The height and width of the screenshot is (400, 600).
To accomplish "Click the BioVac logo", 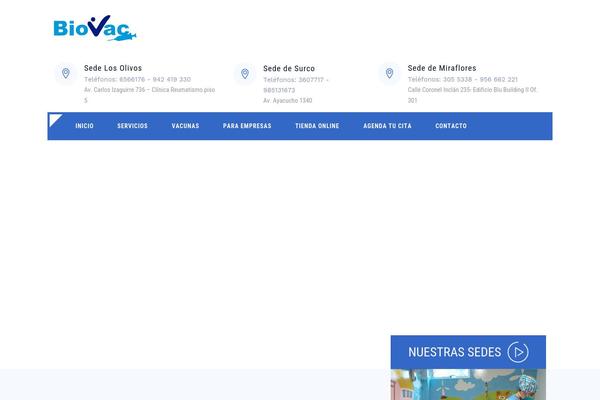I will (x=95, y=28).
